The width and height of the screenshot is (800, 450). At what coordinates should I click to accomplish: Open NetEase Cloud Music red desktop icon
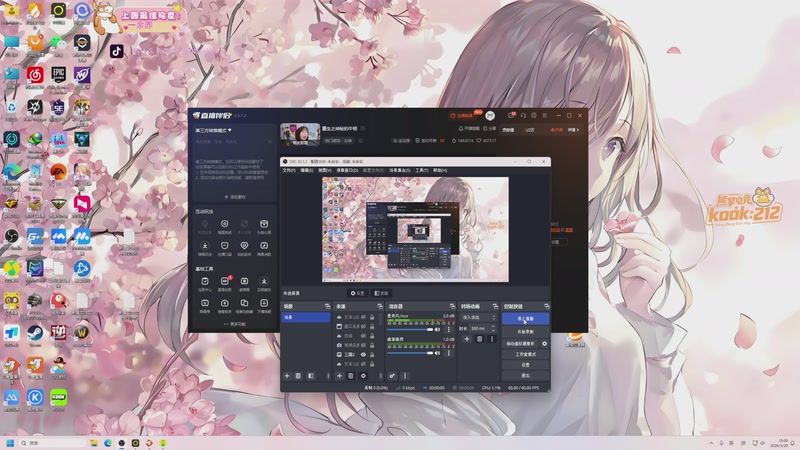pyautogui.click(x=35, y=75)
